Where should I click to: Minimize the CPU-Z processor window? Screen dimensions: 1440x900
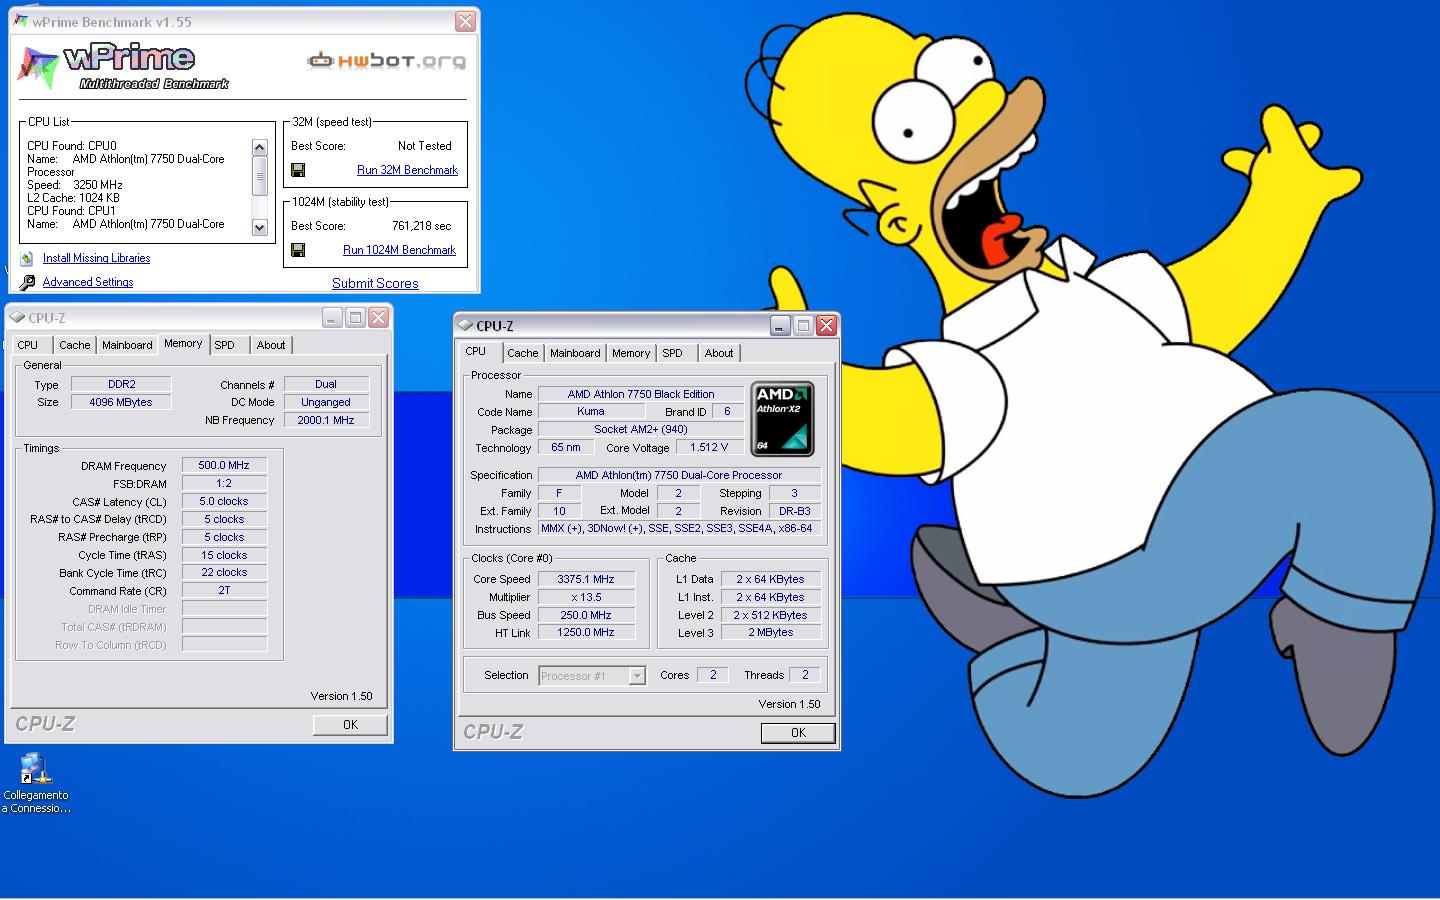click(780, 325)
